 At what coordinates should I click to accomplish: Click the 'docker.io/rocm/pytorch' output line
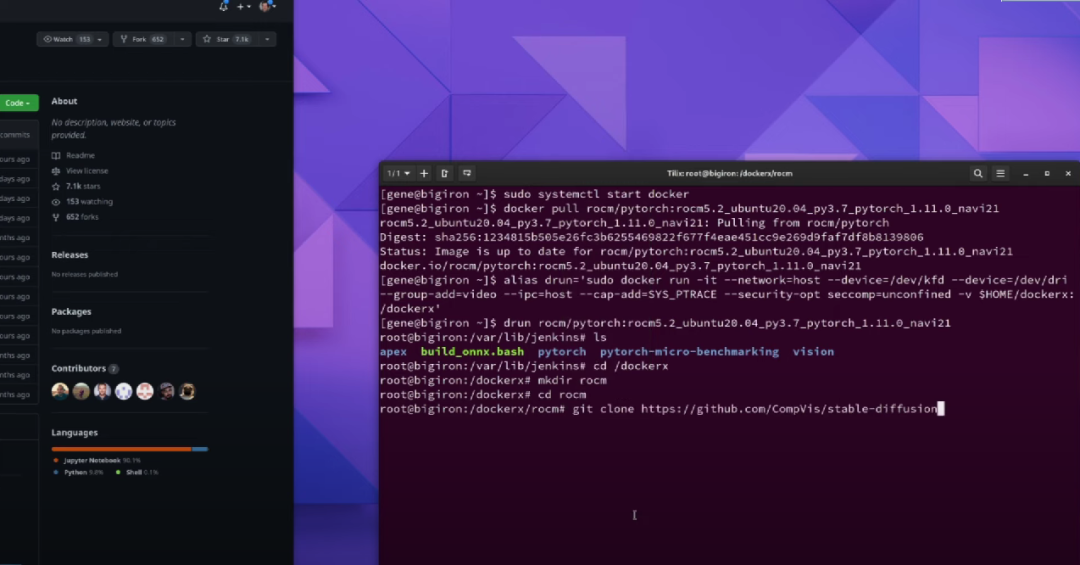point(621,266)
